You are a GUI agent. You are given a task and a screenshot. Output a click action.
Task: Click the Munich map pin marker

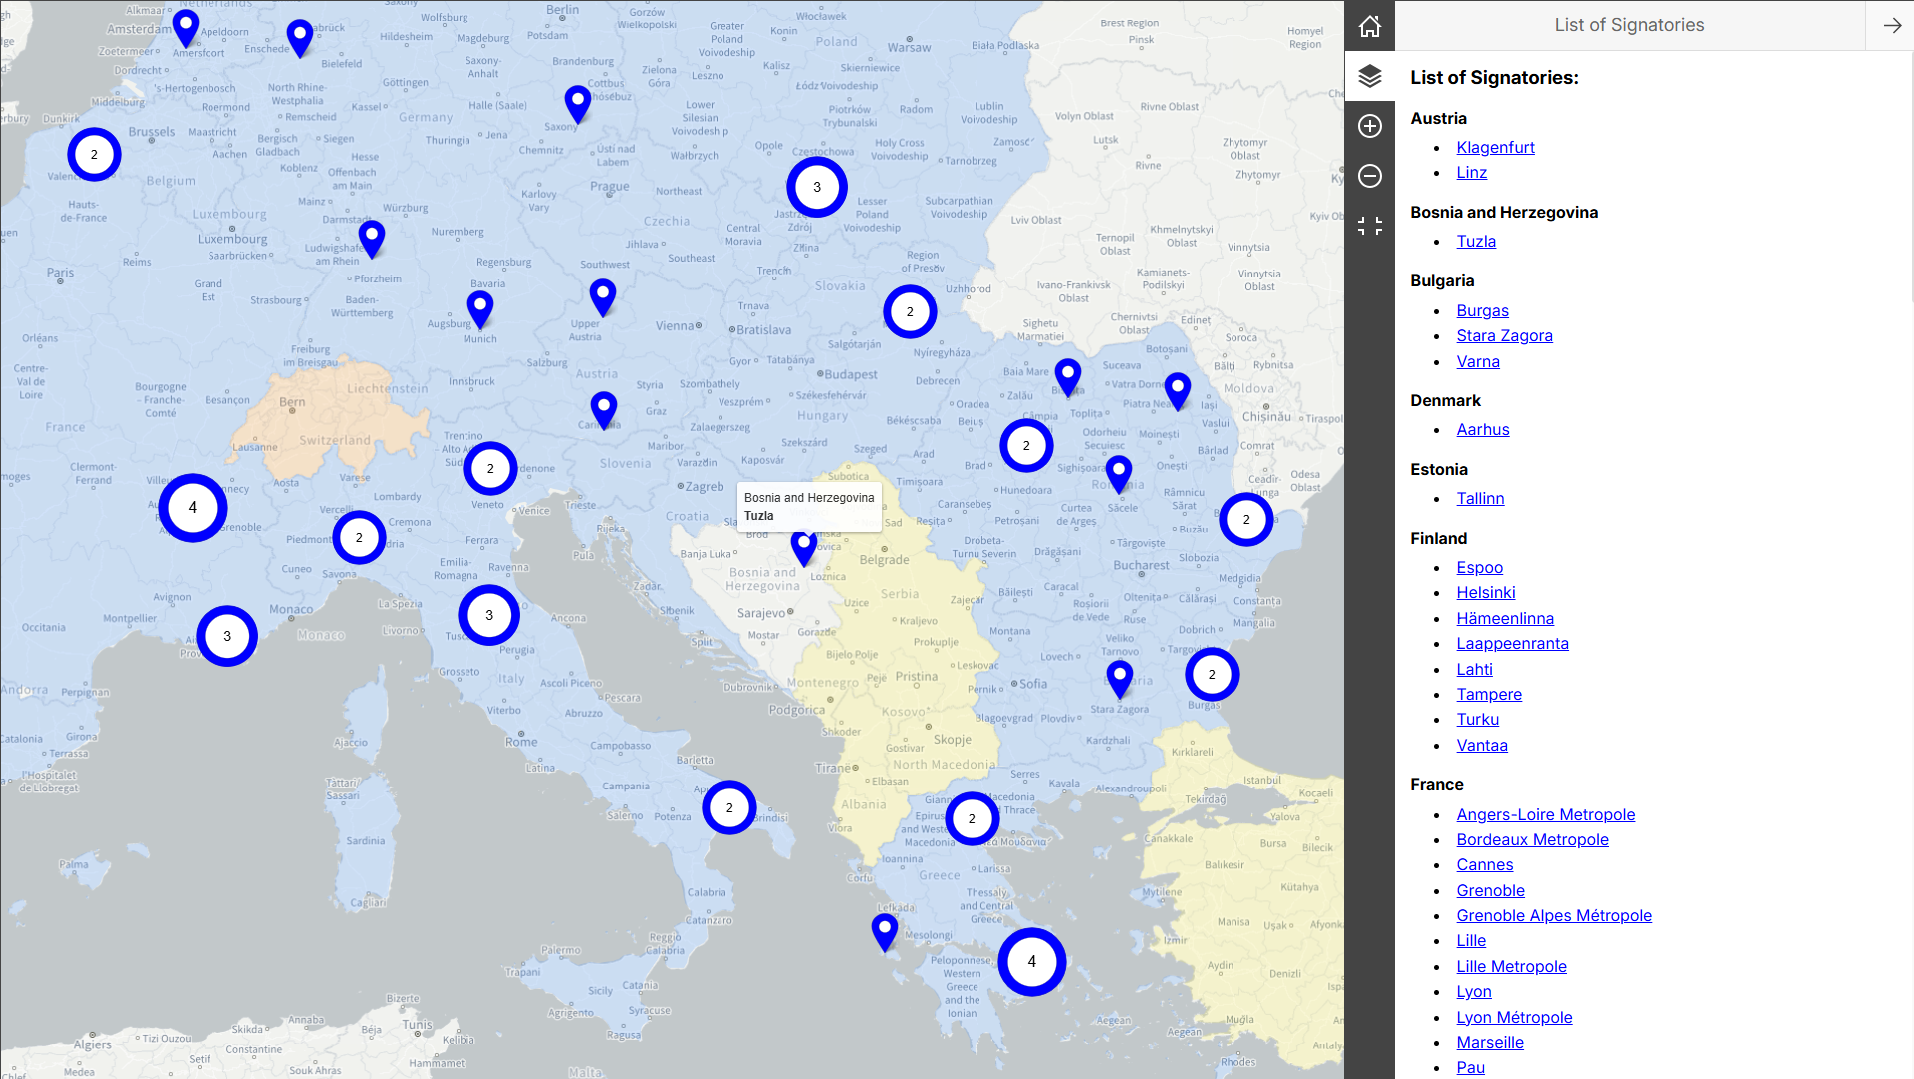pos(480,308)
